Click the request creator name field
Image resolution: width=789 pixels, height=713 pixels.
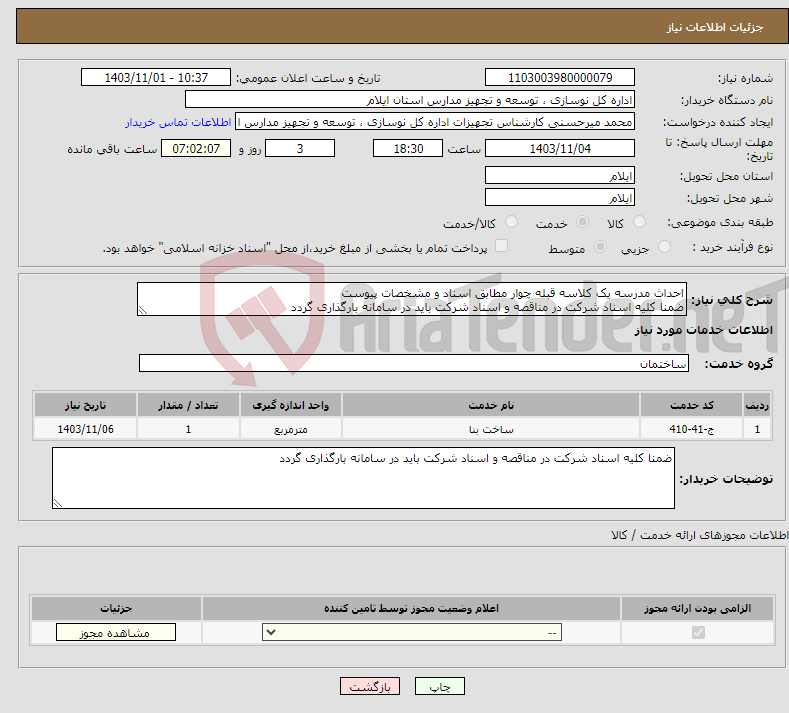[435, 122]
